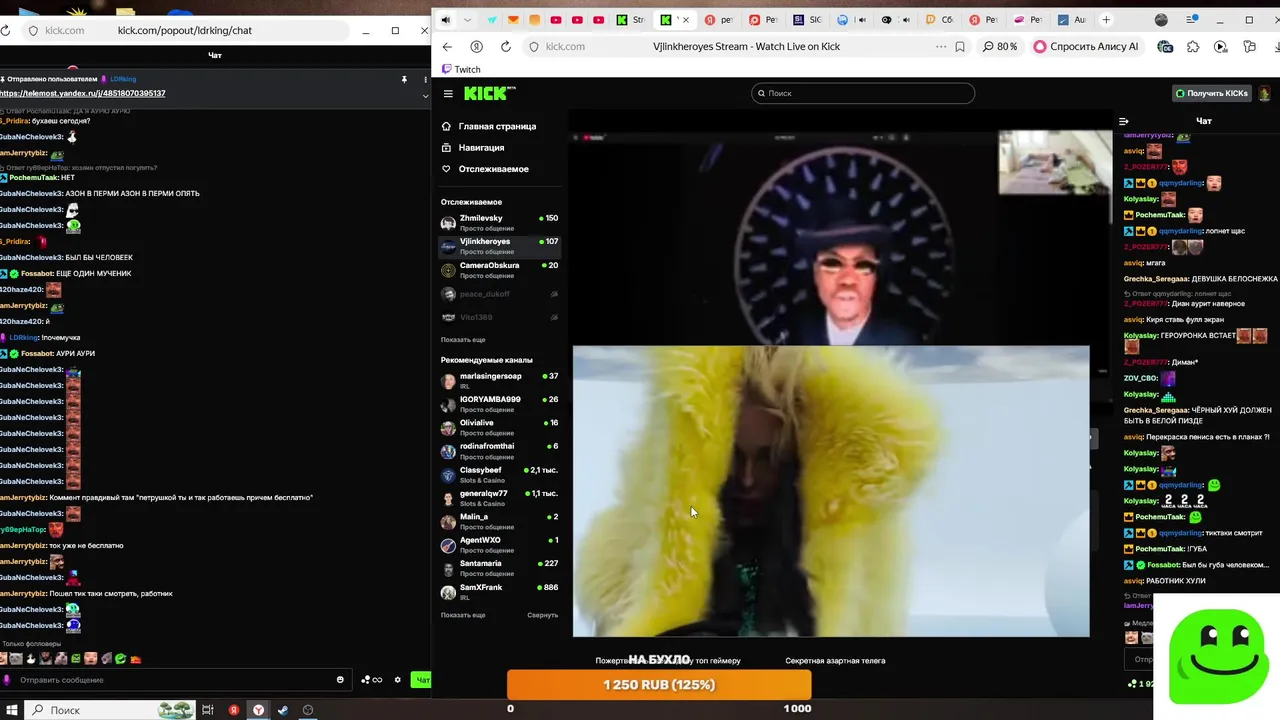Open the emoji picker in popout chat
Image resolution: width=1280 pixels, height=720 pixels.
pos(340,680)
